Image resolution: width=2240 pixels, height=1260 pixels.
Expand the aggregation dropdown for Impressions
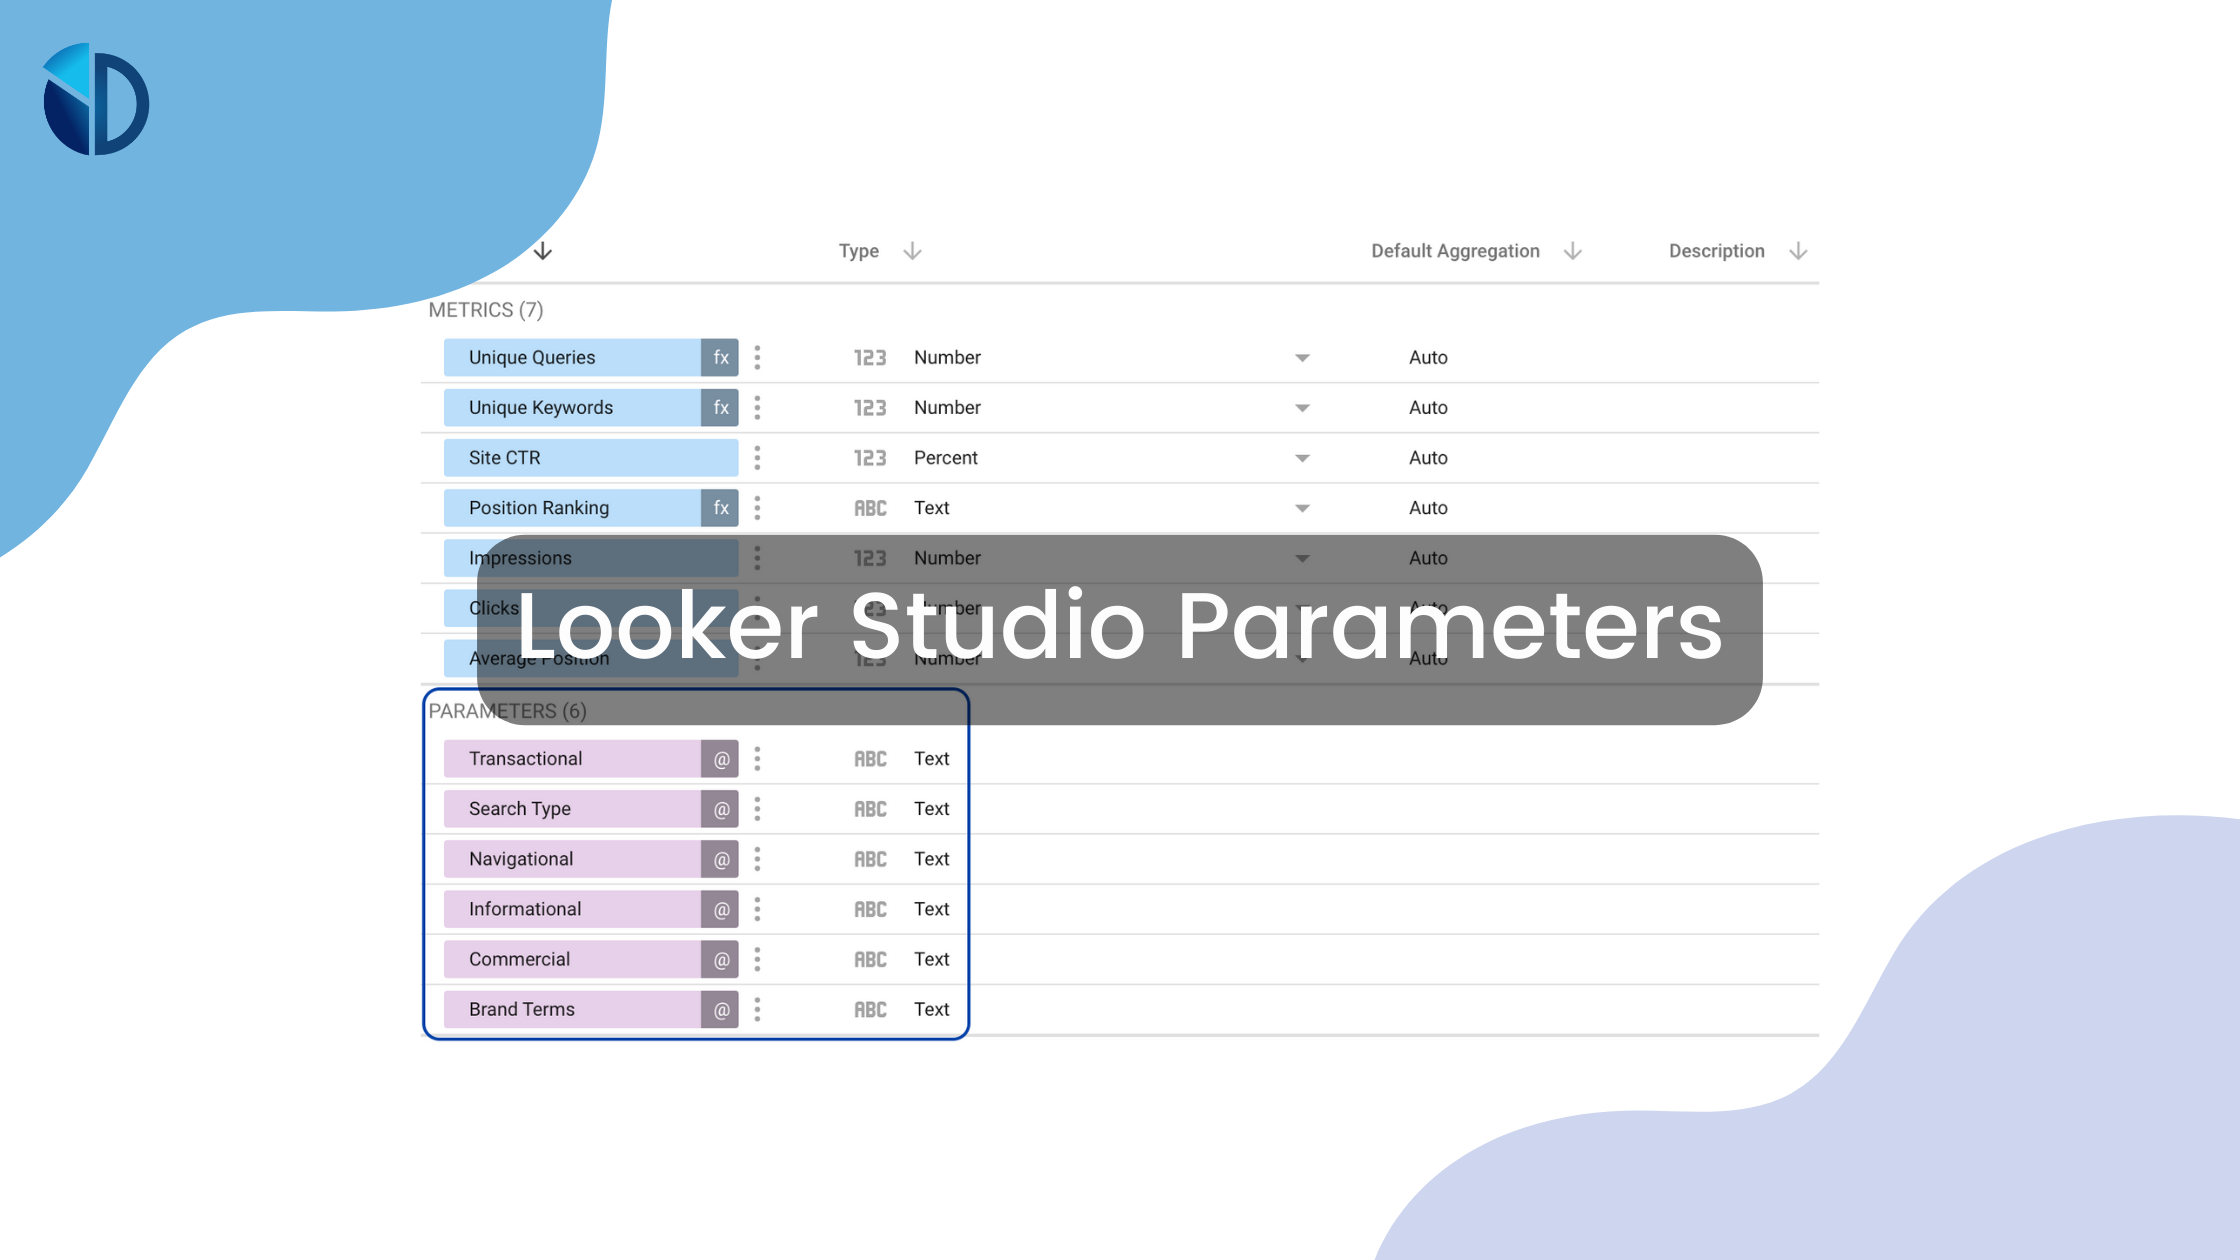tap(1302, 557)
